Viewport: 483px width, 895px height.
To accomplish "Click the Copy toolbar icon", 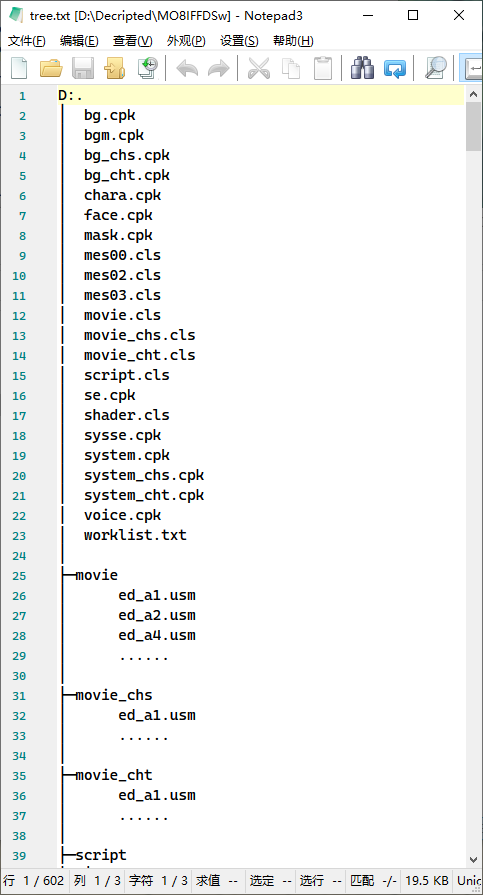I will [291, 68].
